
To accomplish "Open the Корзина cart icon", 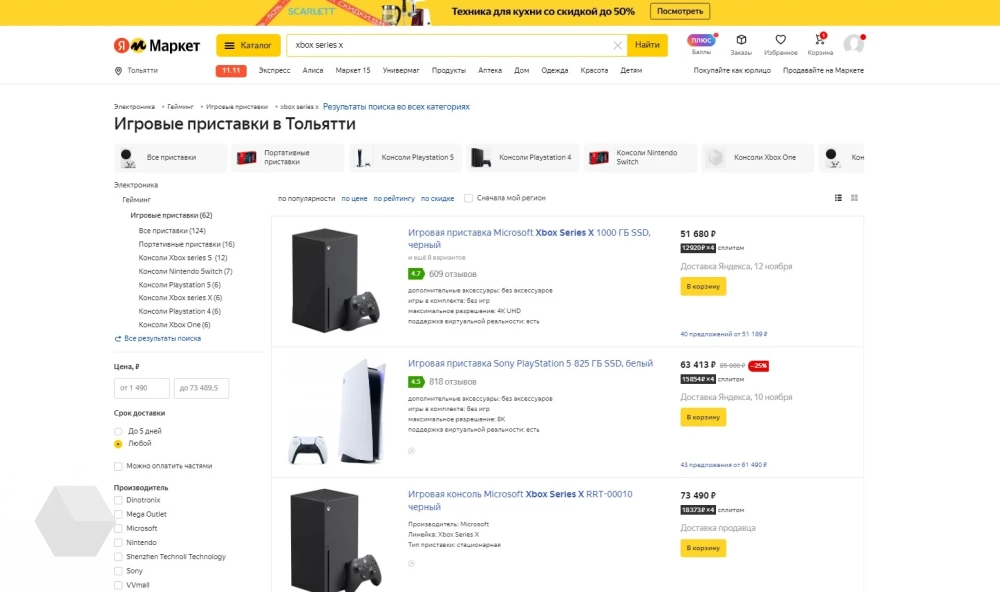I will tap(819, 40).
